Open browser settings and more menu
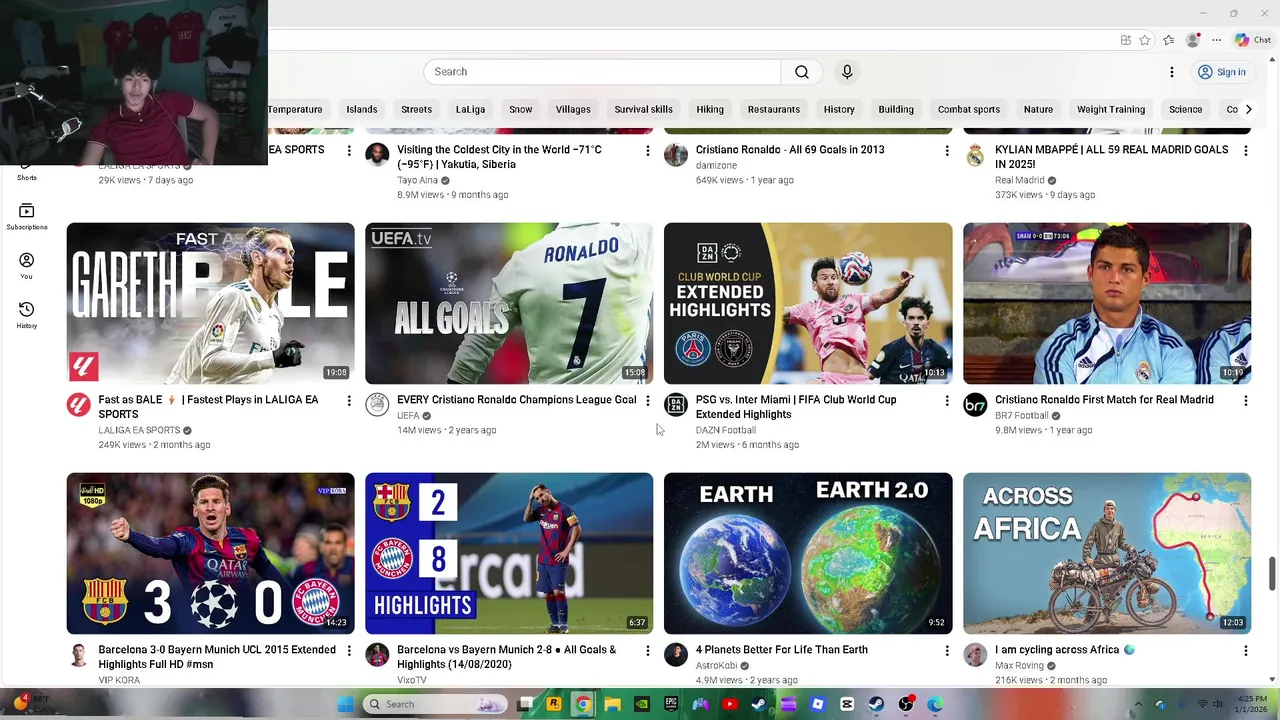The height and width of the screenshot is (720, 1280). click(x=1216, y=40)
